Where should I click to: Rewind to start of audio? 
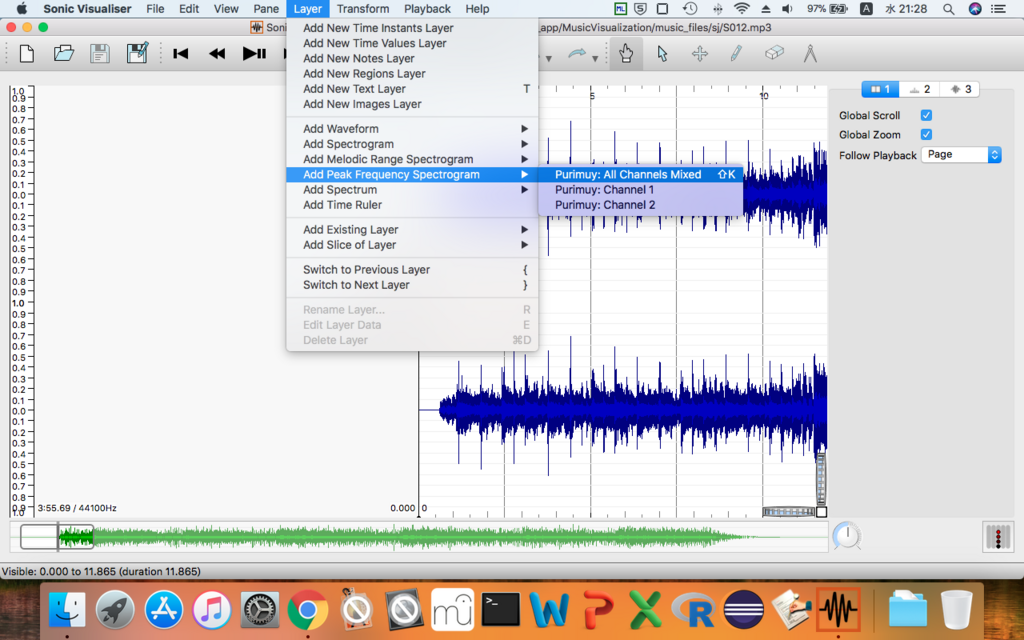click(x=181, y=54)
